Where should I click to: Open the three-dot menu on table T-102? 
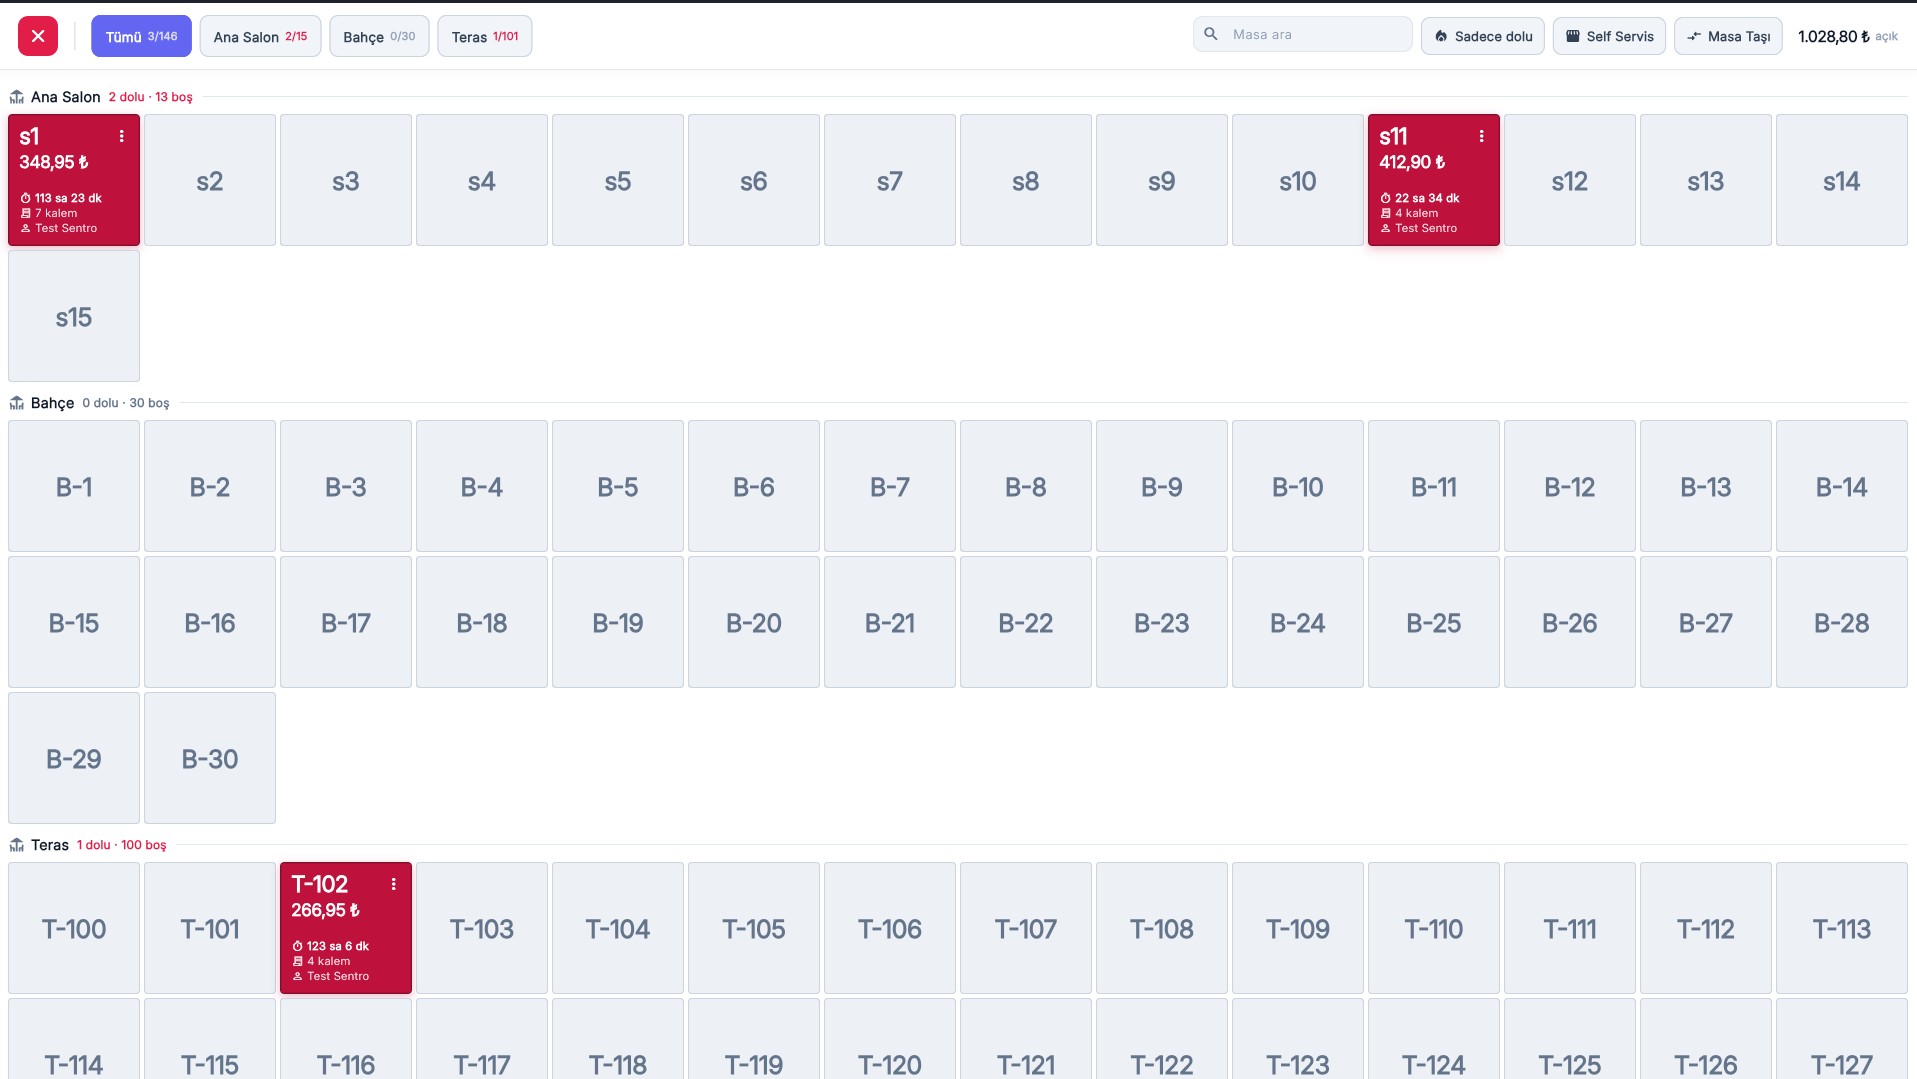pyautogui.click(x=394, y=884)
